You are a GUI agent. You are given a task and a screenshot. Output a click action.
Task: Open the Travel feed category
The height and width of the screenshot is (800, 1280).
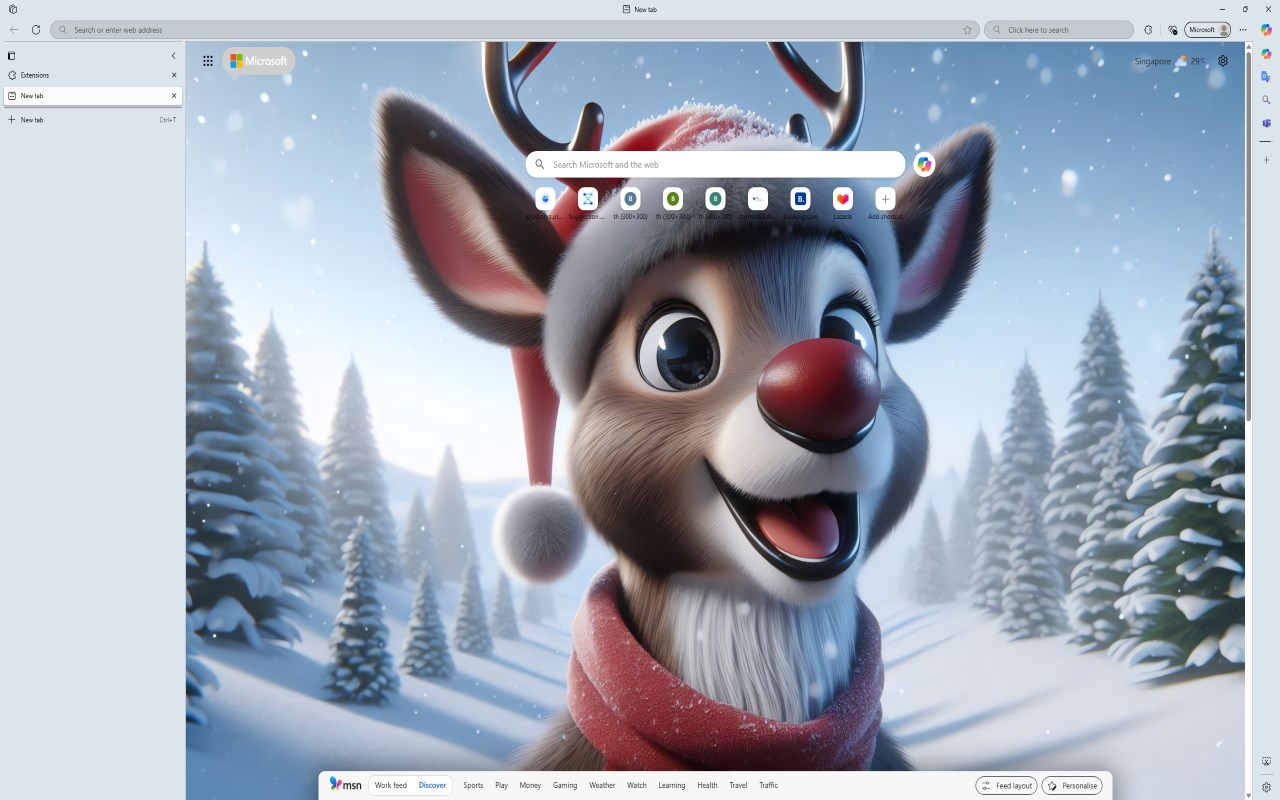(x=738, y=786)
